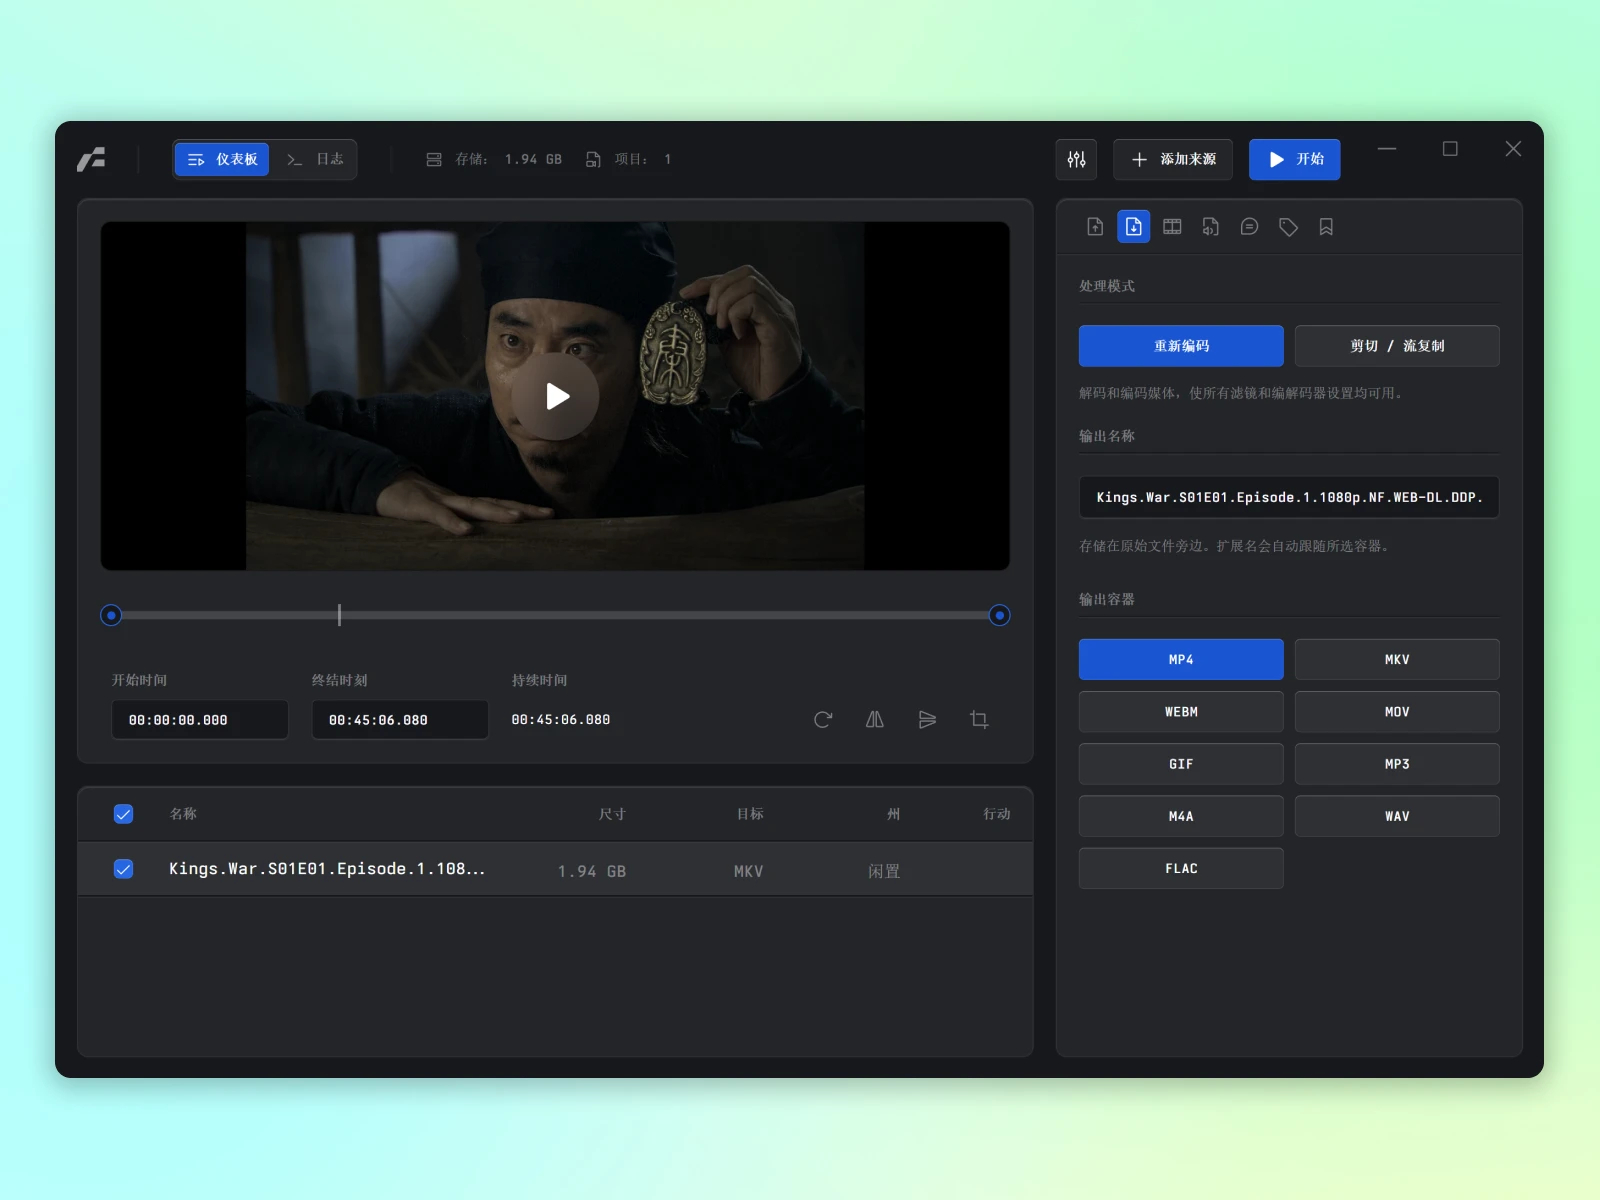1600x1200 pixels.
Task: Click the vertical flip icon
Action: (x=927, y=720)
